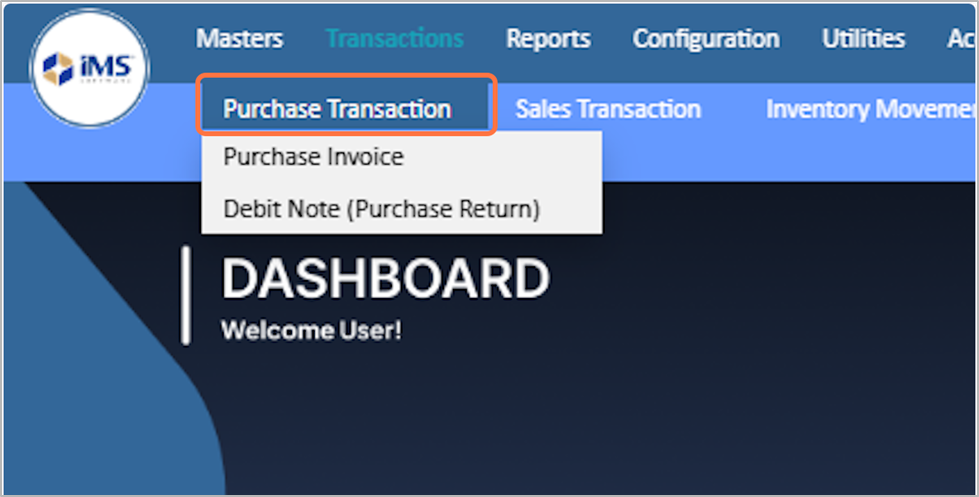Open the Masters menu
The image size is (979, 497).
[x=239, y=39]
